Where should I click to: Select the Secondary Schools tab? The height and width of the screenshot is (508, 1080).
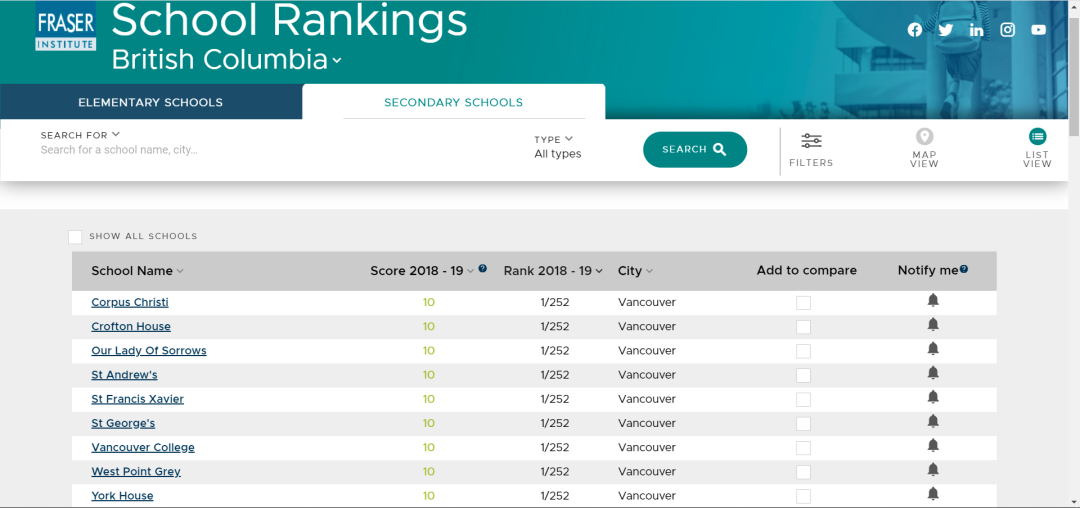click(453, 102)
